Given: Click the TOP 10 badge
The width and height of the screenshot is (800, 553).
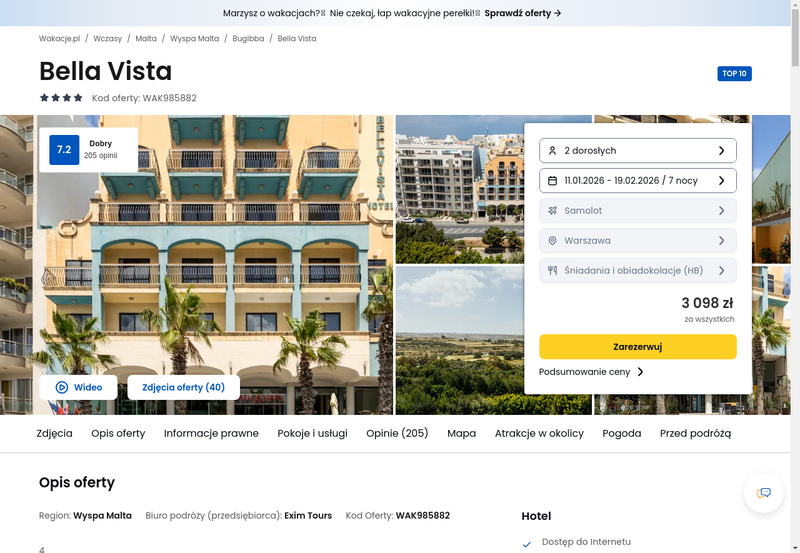Looking at the screenshot, I should [x=734, y=73].
